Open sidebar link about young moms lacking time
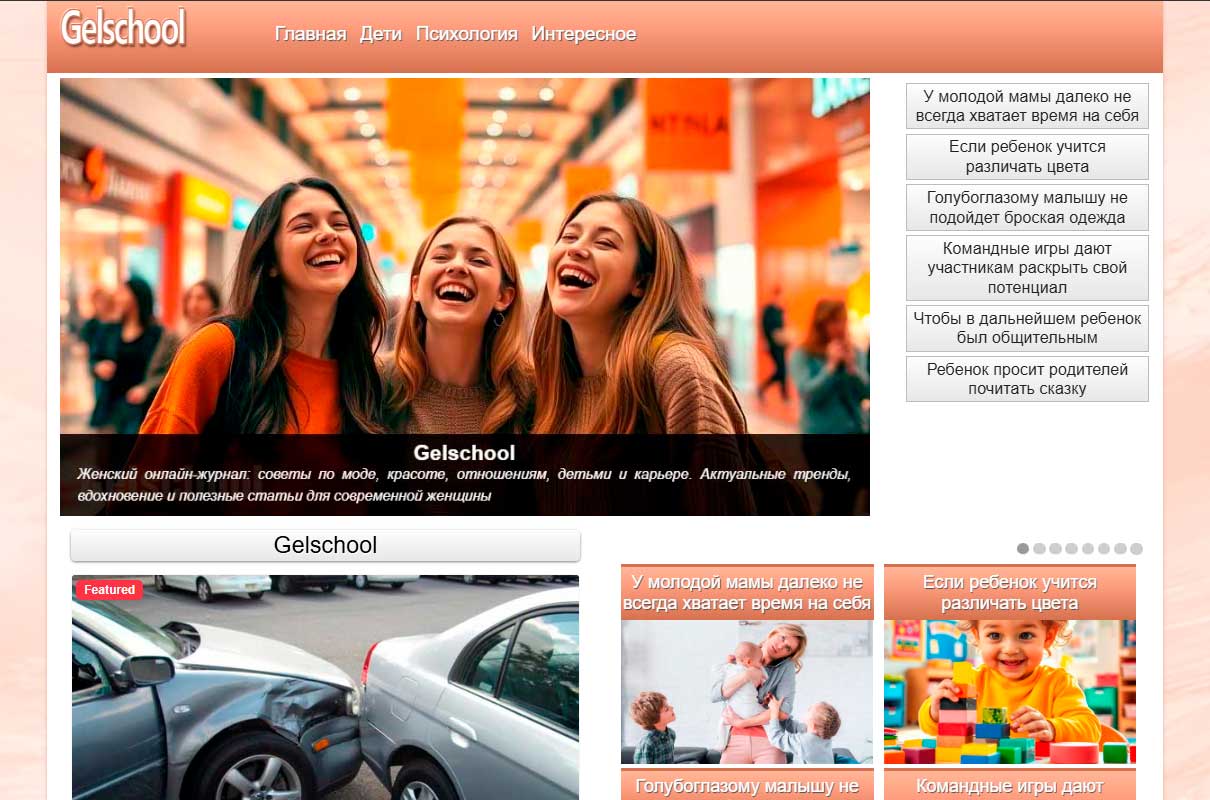Viewport: 1210px width, 800px height. [1026, 105]
